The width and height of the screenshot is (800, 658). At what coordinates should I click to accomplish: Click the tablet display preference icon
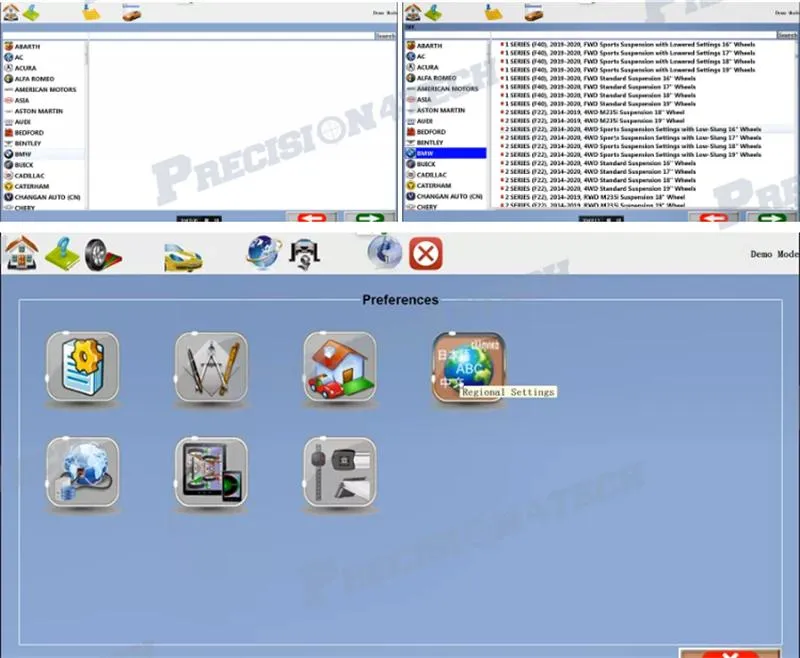click(x=210, y=471)
